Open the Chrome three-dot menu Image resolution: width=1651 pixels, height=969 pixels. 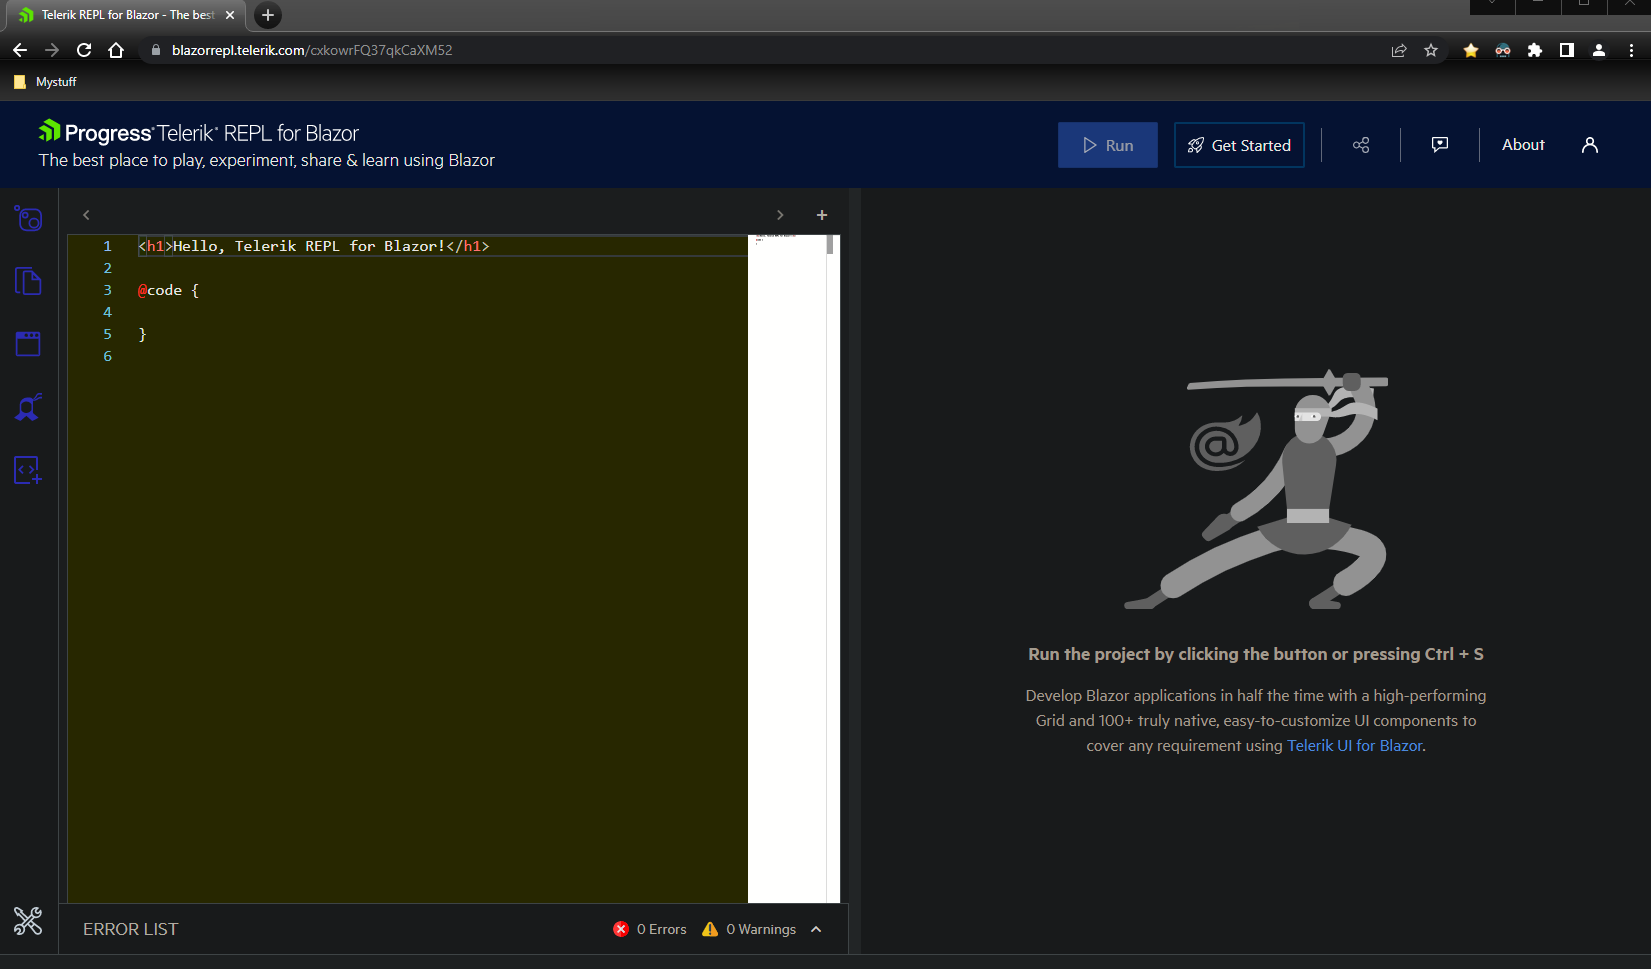(1631, 50)
